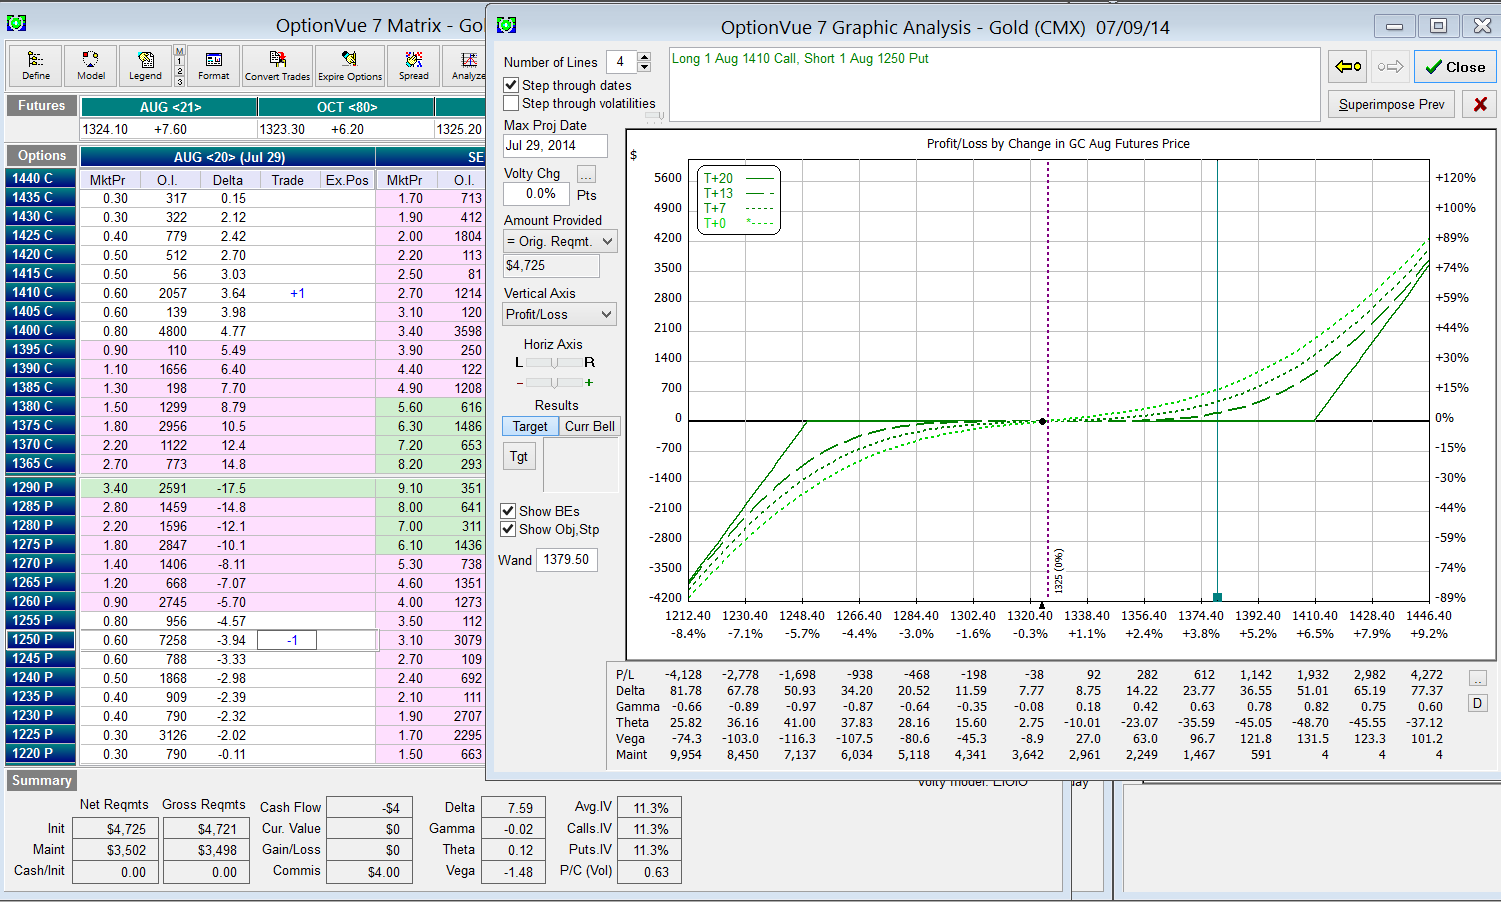Click the Graphic Analysis window app icon
This screenshot has height=902, width=1501.
(507, 25)
